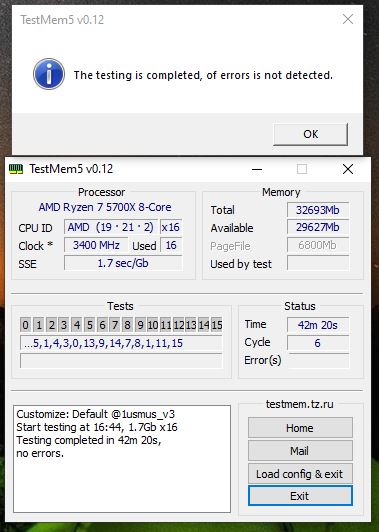Close the TestMem5 main window
This screenshot has width=379, height=532.
click(348, 169)
